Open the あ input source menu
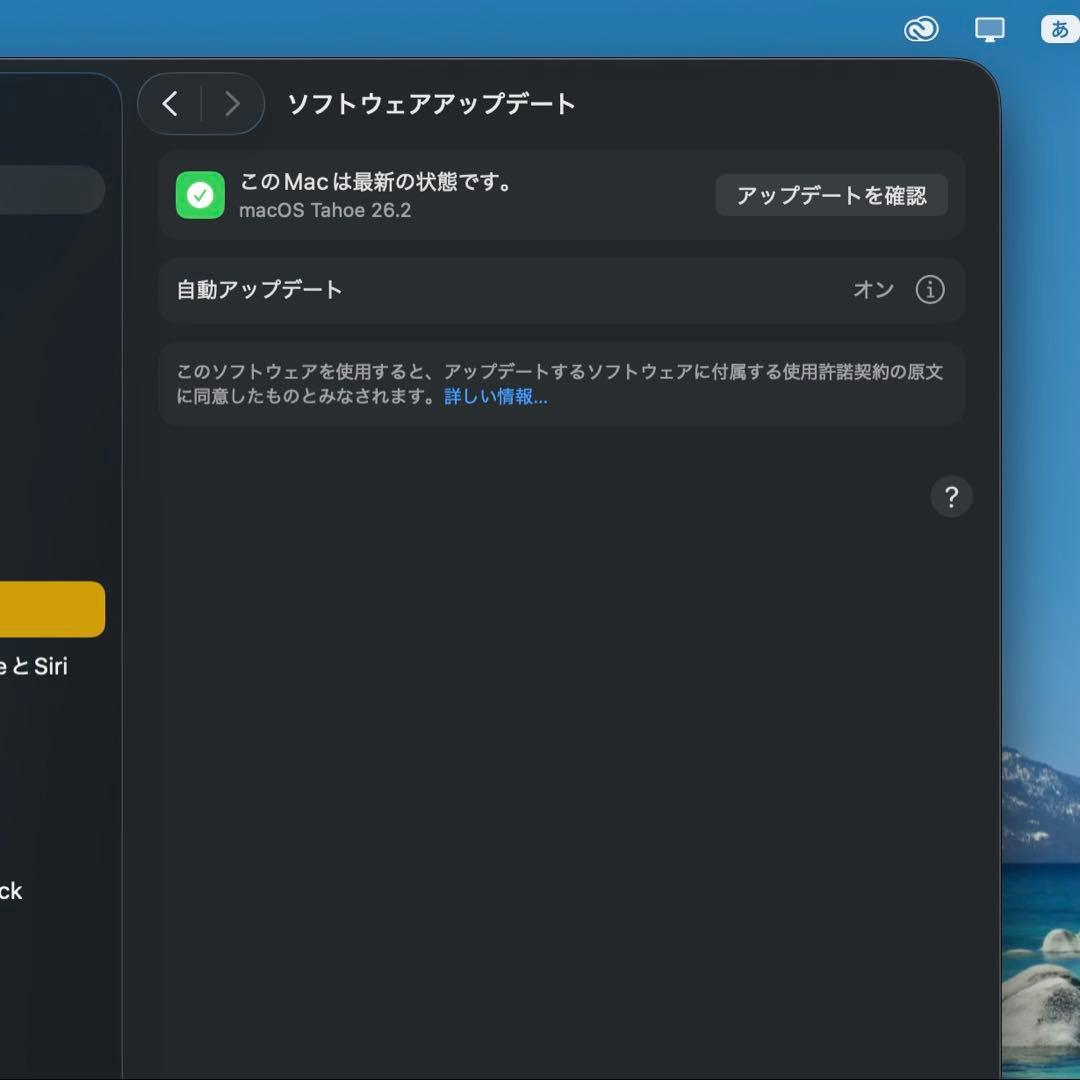 [1059, 30]
